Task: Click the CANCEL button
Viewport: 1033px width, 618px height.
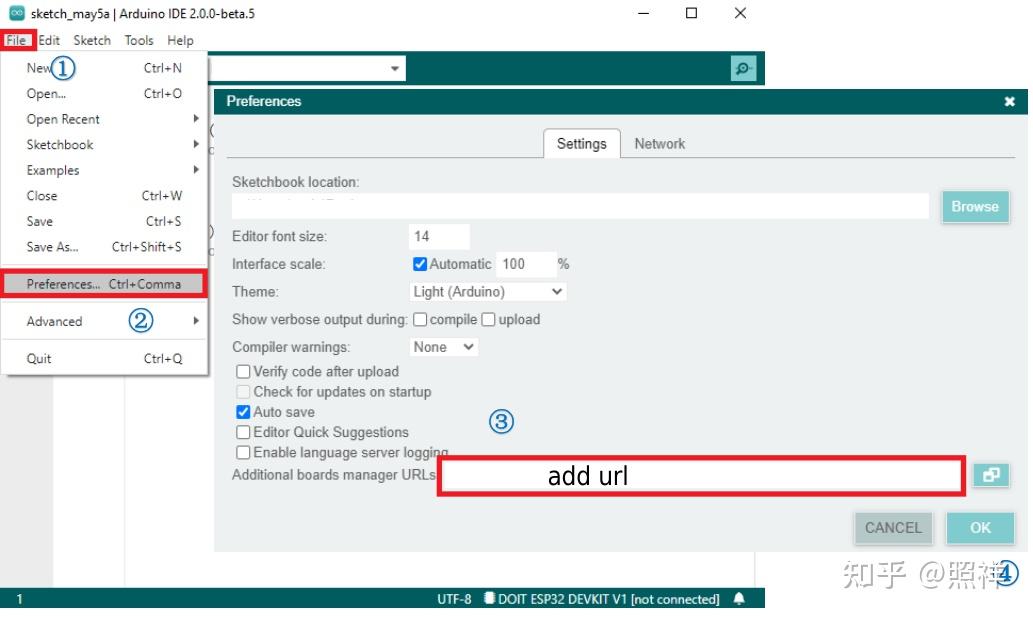Action: tap(893, 528)
